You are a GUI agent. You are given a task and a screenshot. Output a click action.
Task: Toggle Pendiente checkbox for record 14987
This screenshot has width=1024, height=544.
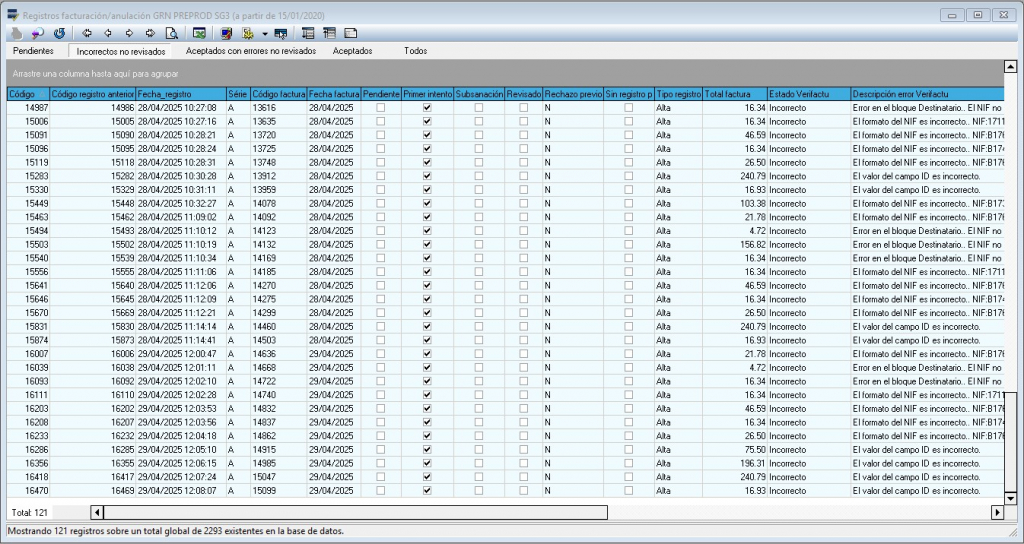tap(381, 108)
